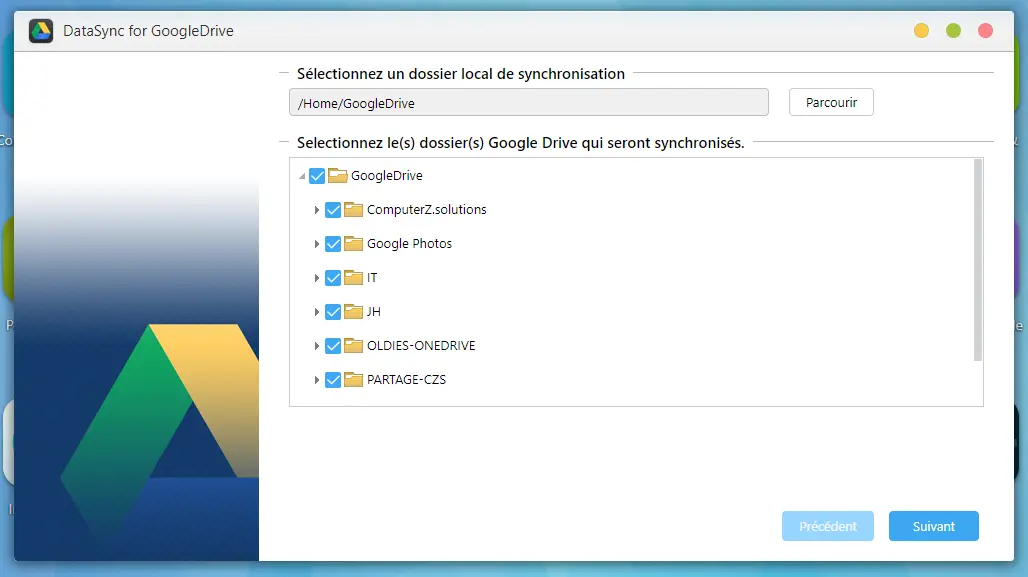Click the IT folder icon
The image size is (1028, 577).
pos(354,277)
